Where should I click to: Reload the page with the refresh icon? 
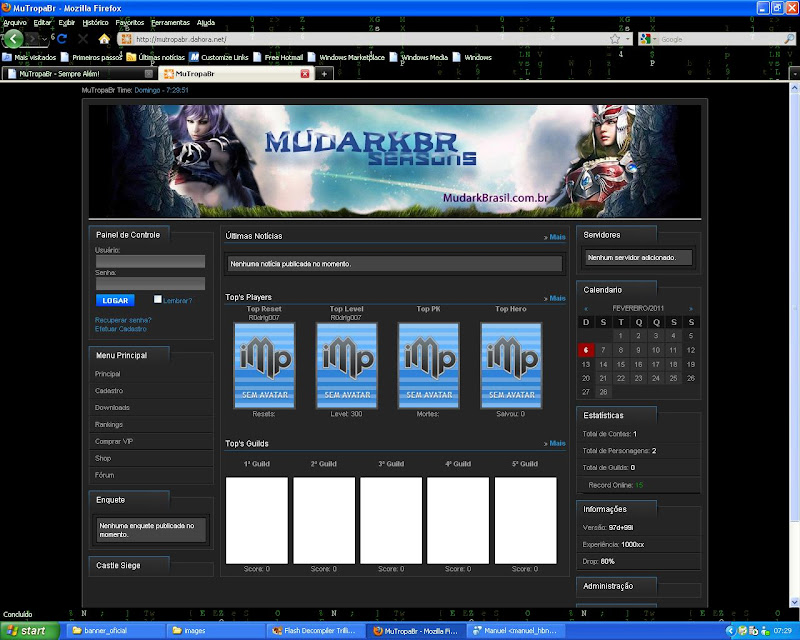(x=62, y=39)
